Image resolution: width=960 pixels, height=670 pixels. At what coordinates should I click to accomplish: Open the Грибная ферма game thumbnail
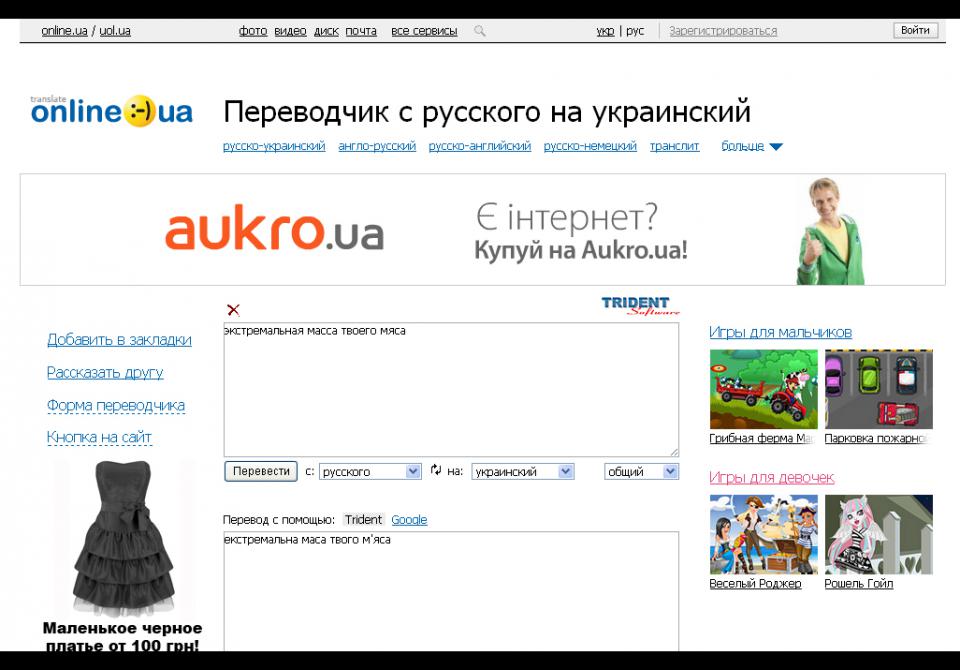[763, 390]
